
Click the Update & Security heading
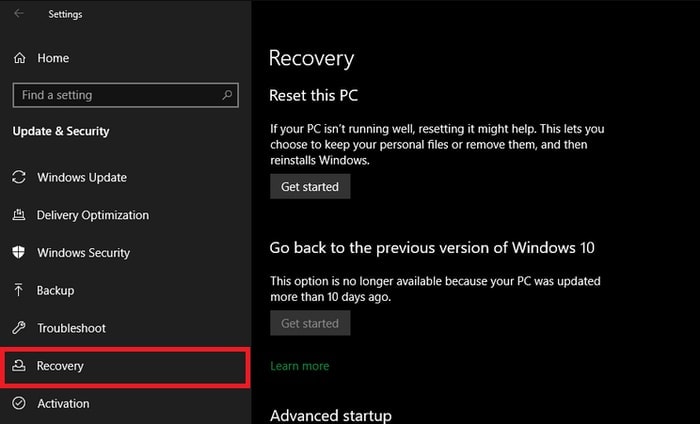click(61, 131)
